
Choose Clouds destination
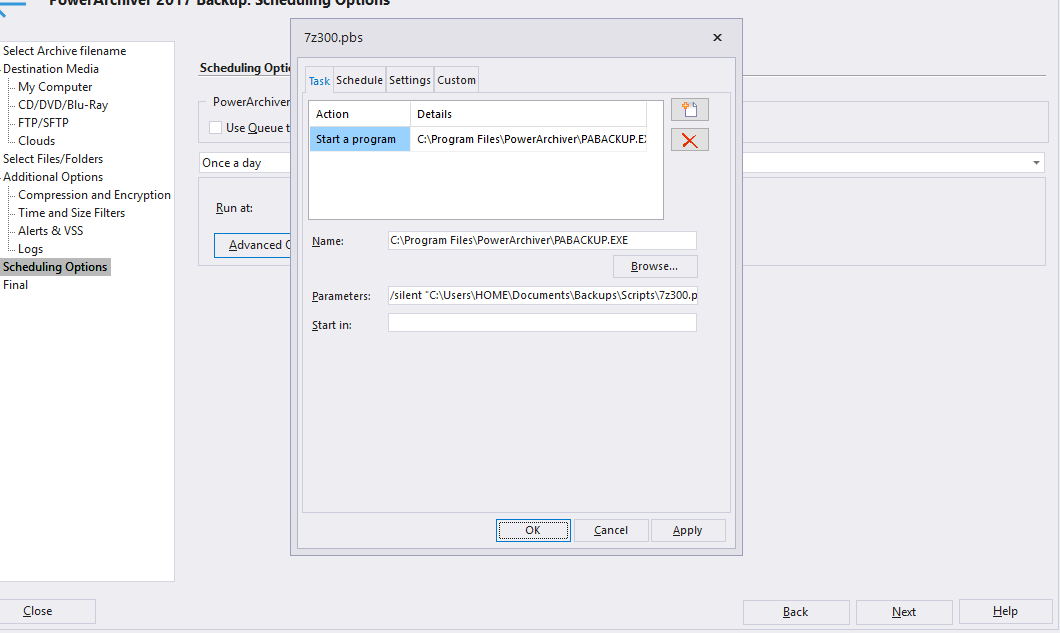point(37,141)
